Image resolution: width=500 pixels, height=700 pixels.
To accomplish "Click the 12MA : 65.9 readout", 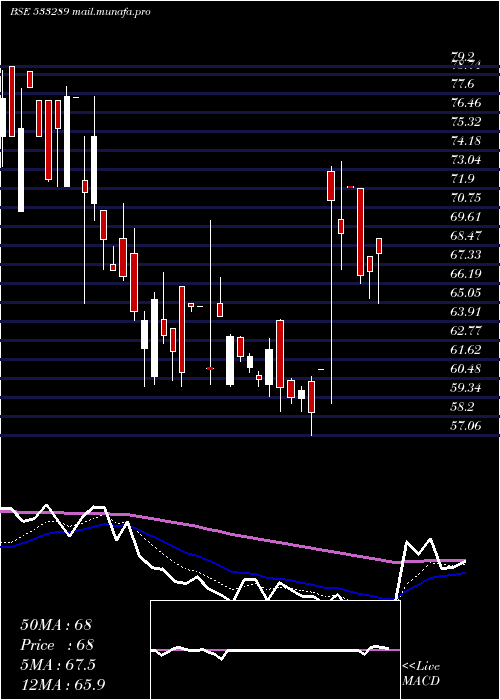I will [63, 684].
